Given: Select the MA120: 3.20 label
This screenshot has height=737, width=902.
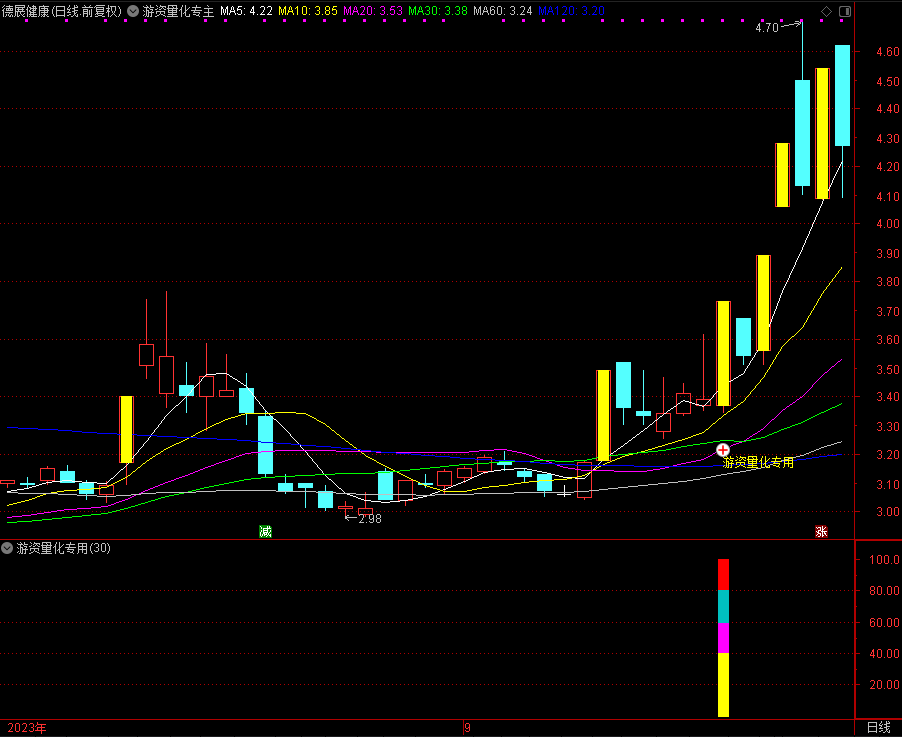Looking at the screenshot, I should click(571, 11).
